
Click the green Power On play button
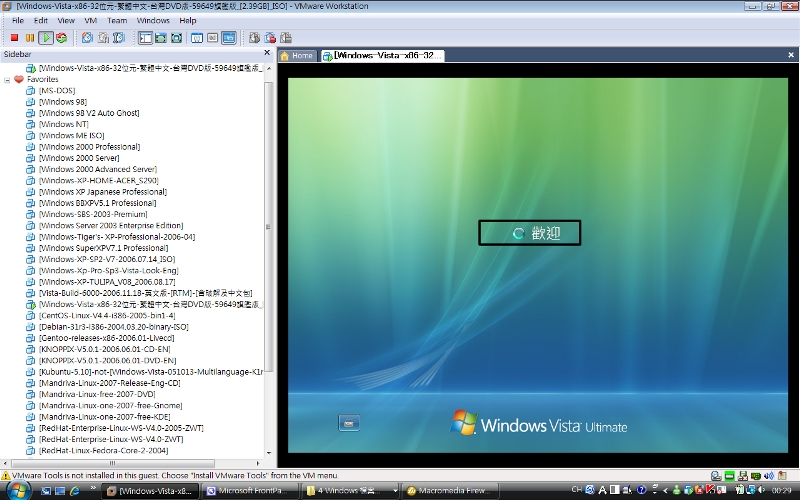point(46,38)
